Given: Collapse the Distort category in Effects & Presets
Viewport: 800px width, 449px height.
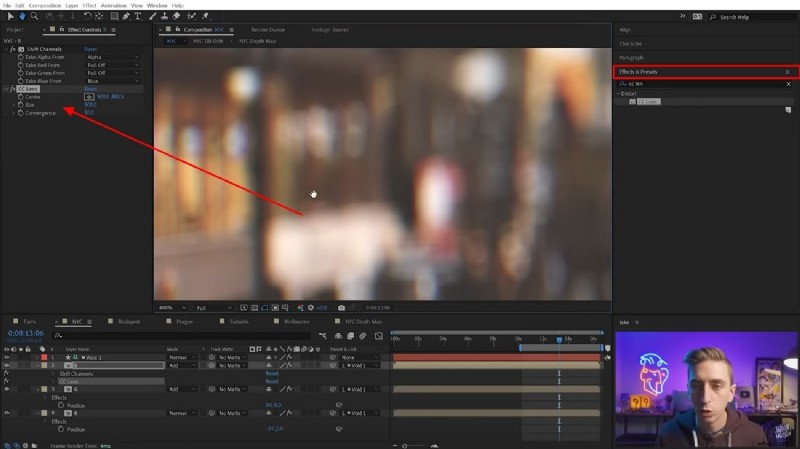Looking at the screenshot, I should click(618, 94).
